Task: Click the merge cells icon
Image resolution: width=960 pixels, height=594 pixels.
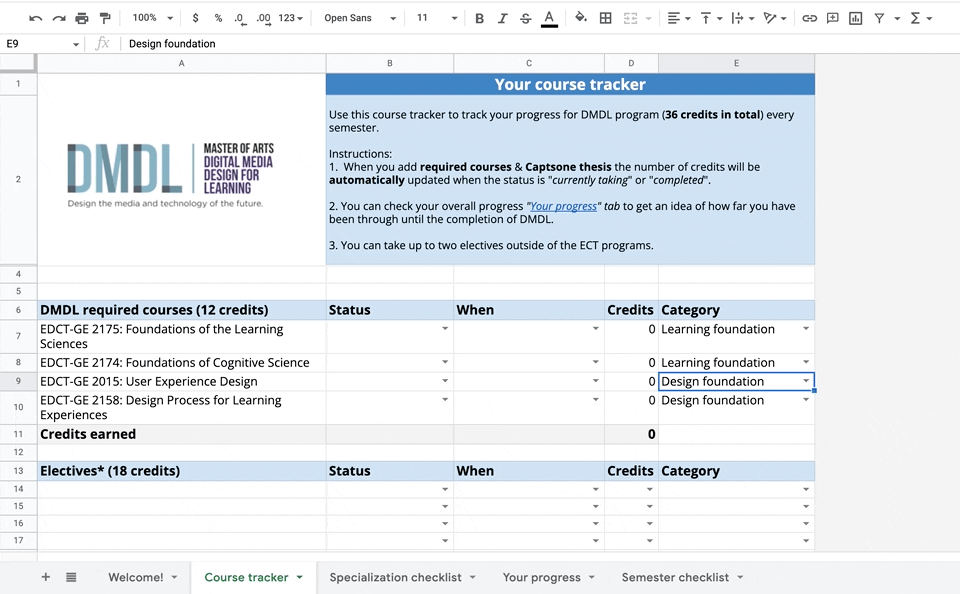Action: [x=630, y=18]
